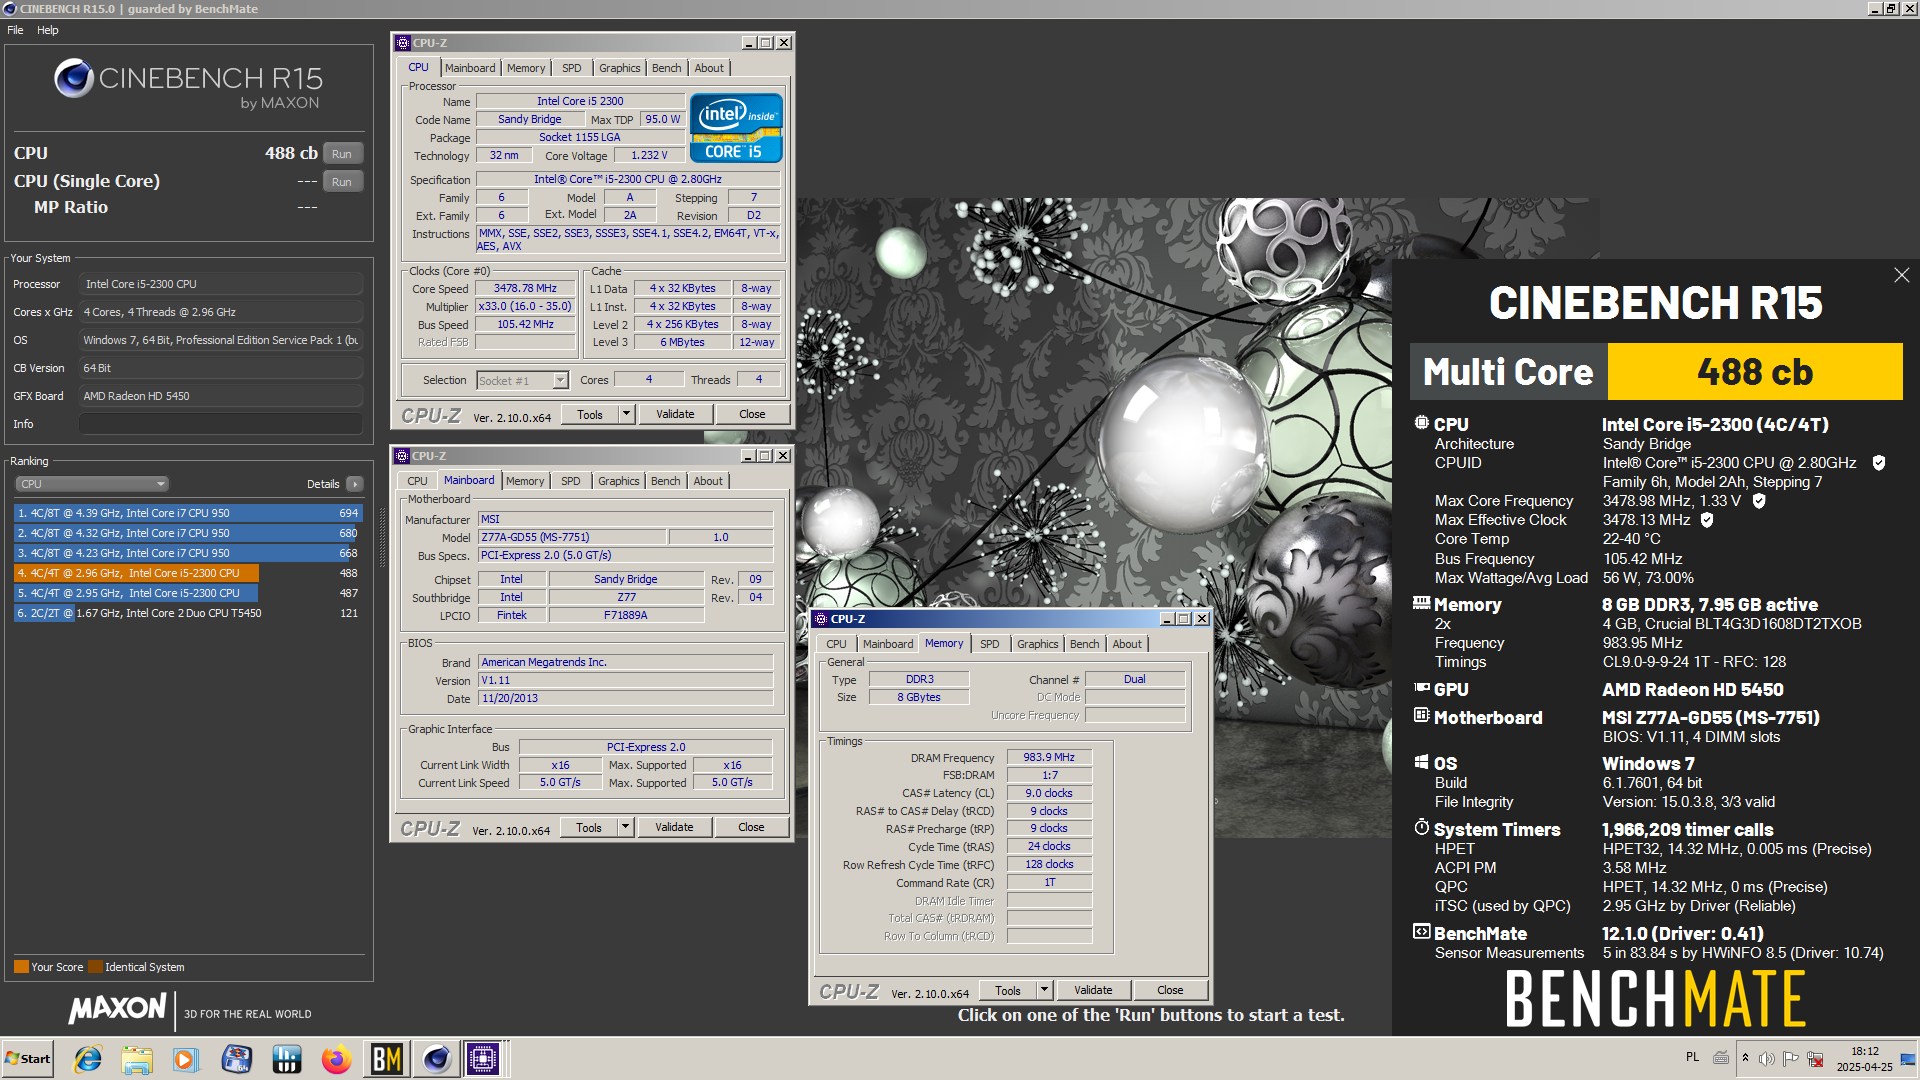1920x1080 pixels.
Task: Open the volume speaker tray icon
Action: [1767, 1058]
